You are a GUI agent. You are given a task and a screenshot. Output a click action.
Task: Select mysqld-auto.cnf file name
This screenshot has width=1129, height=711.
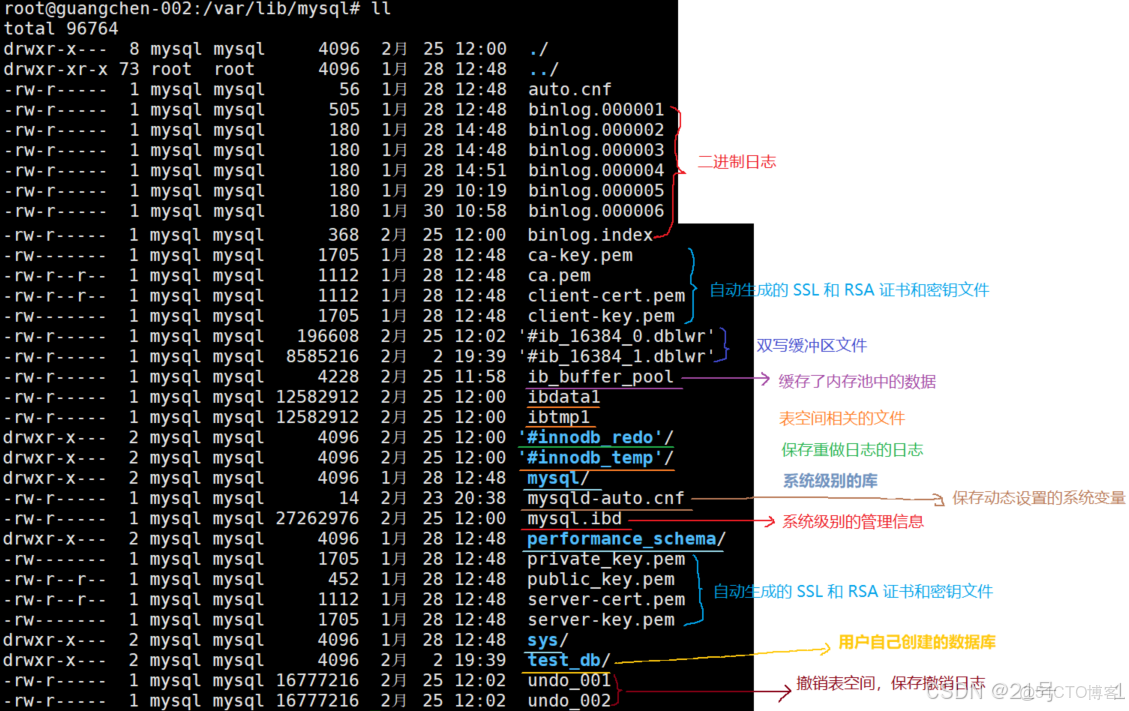point(606,498)
